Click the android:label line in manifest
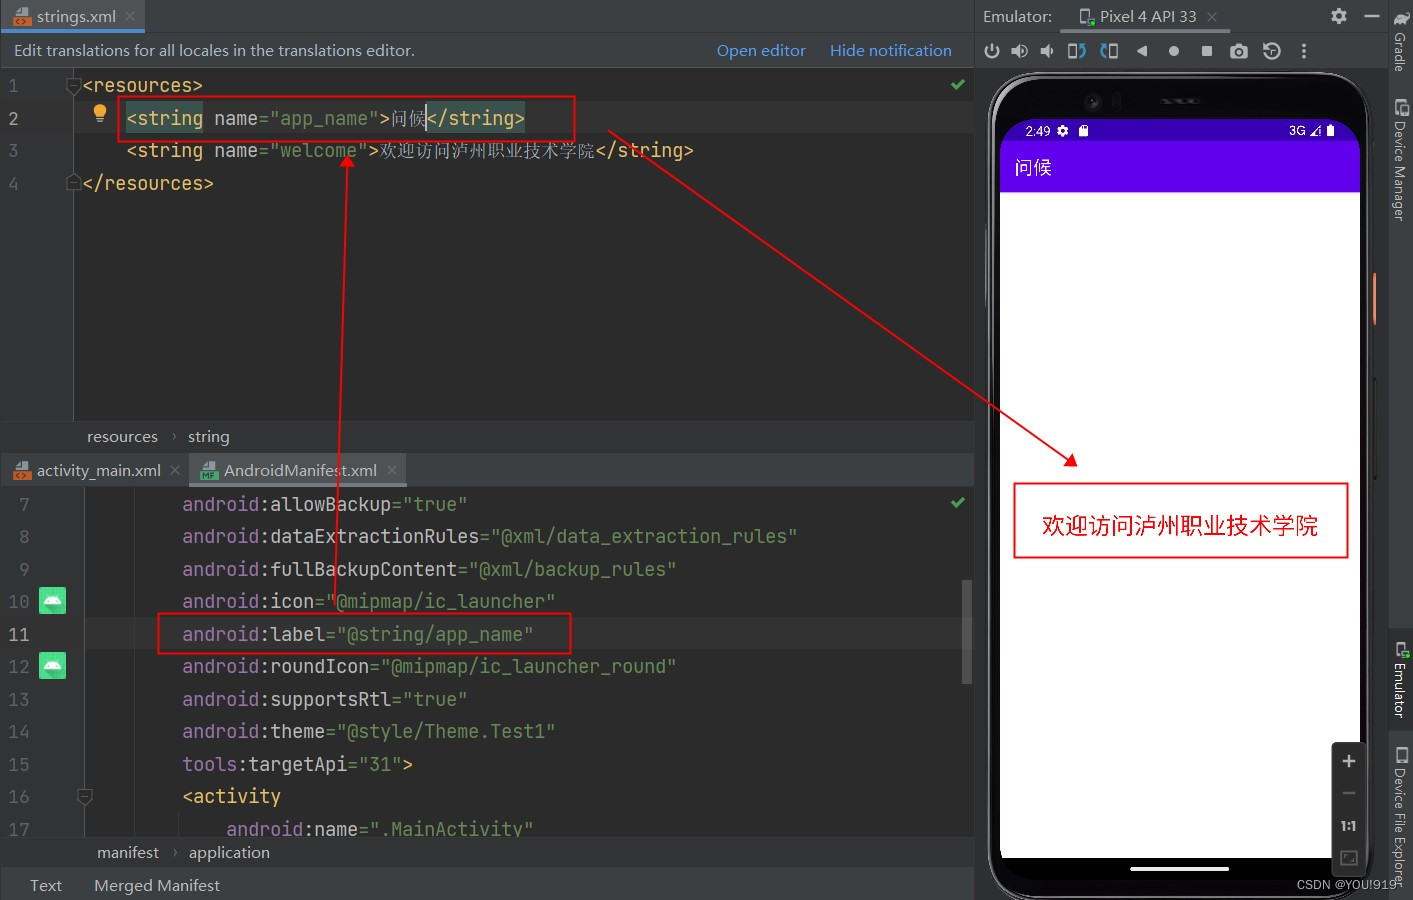Screen dimensions: 1413x900 pos(357,634)
